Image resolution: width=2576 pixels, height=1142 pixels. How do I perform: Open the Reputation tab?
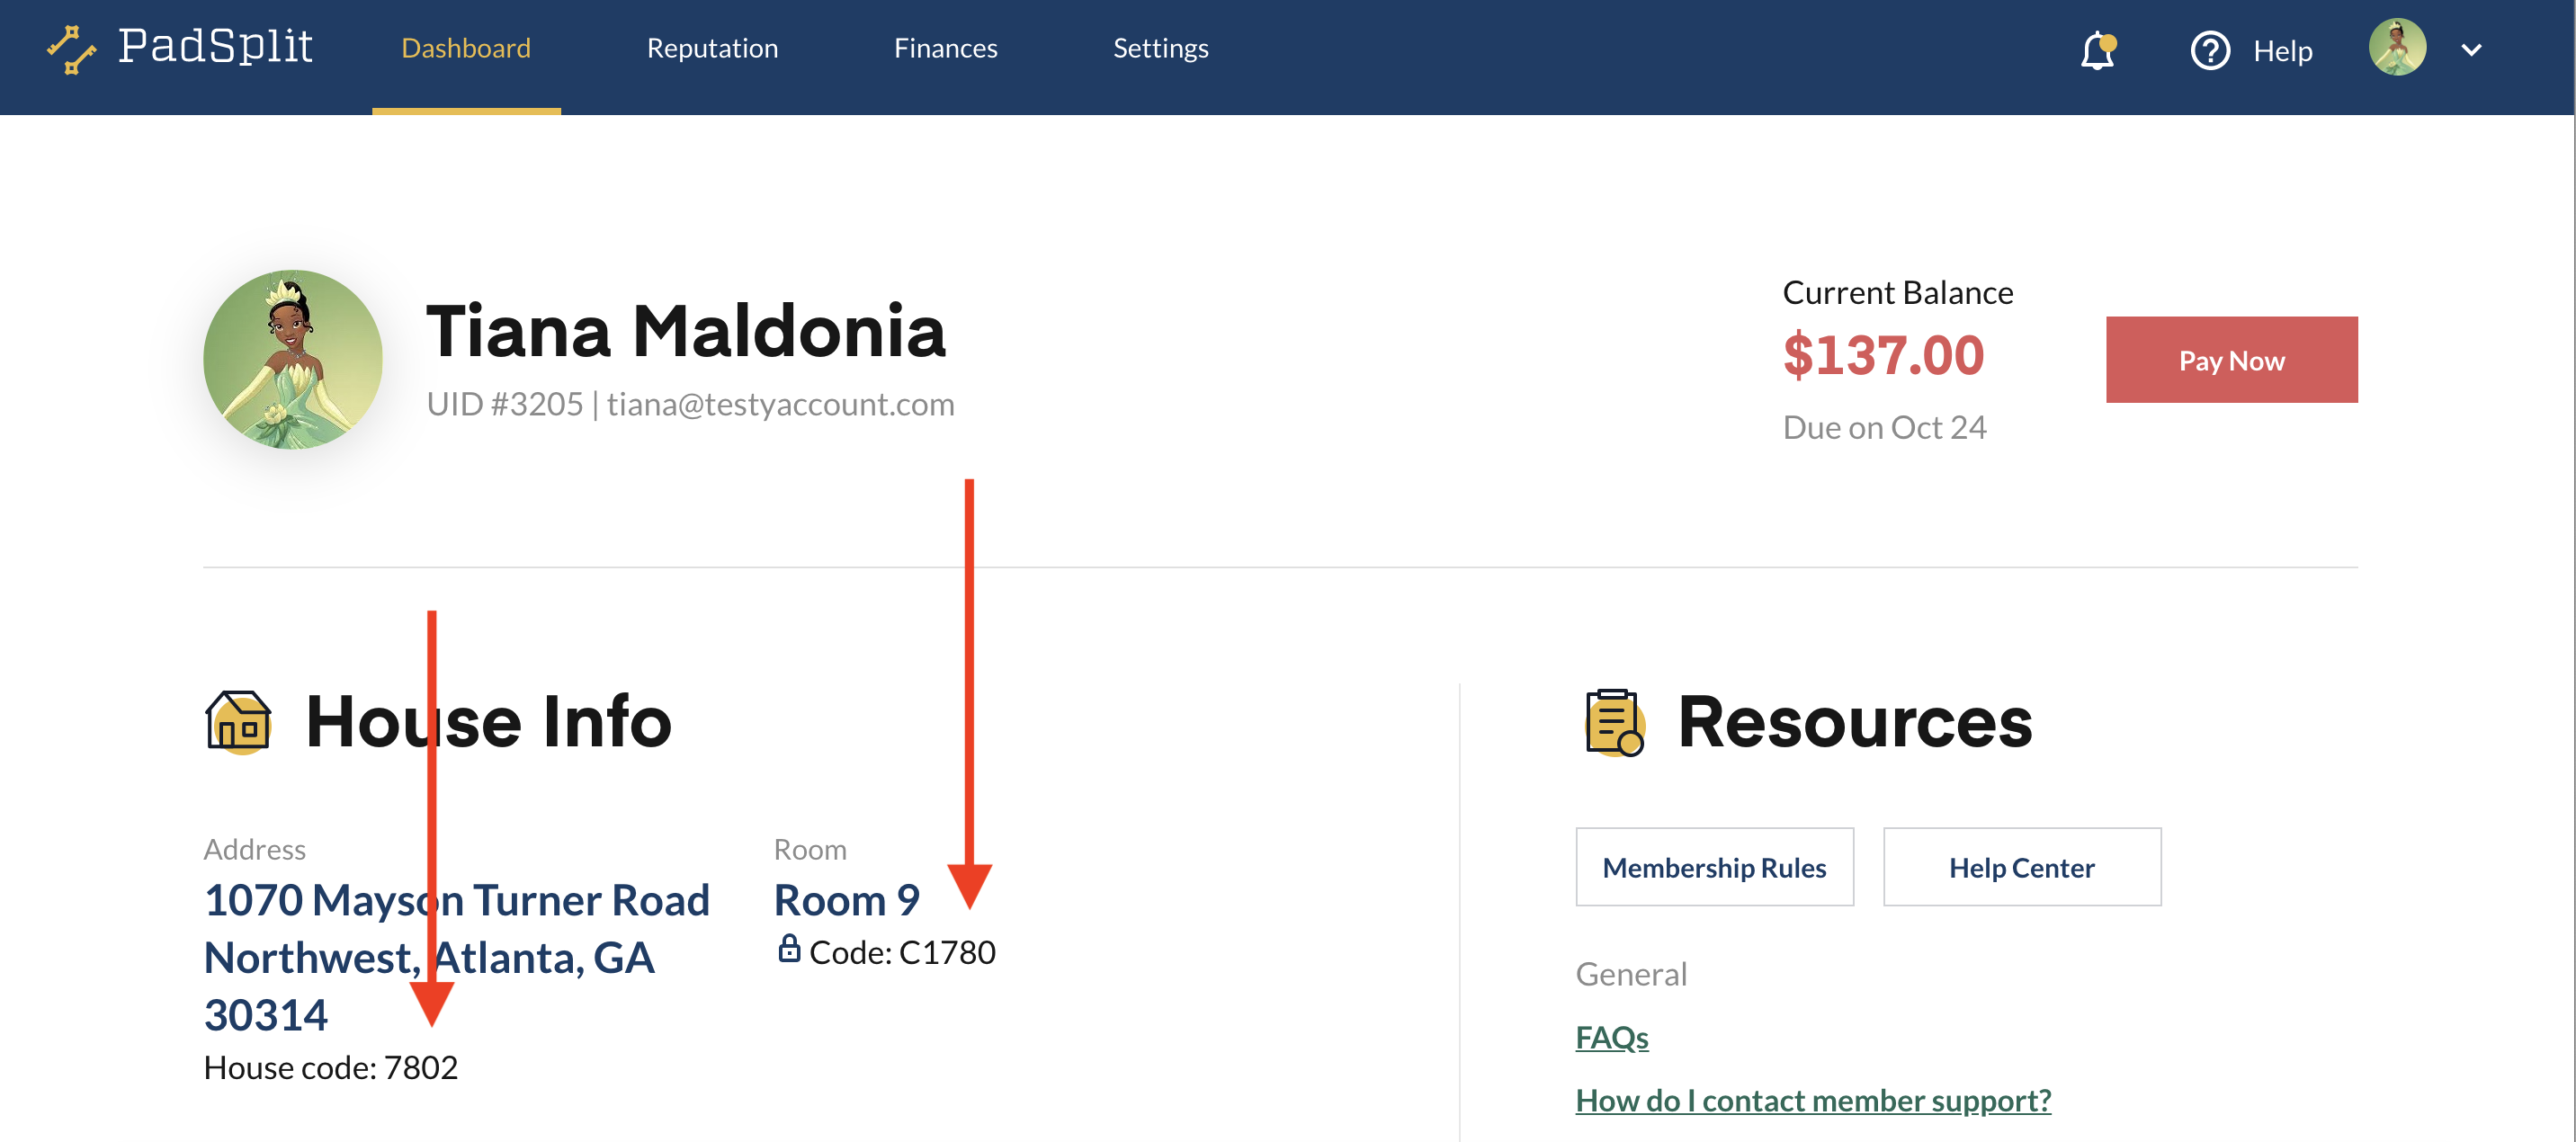712,48
